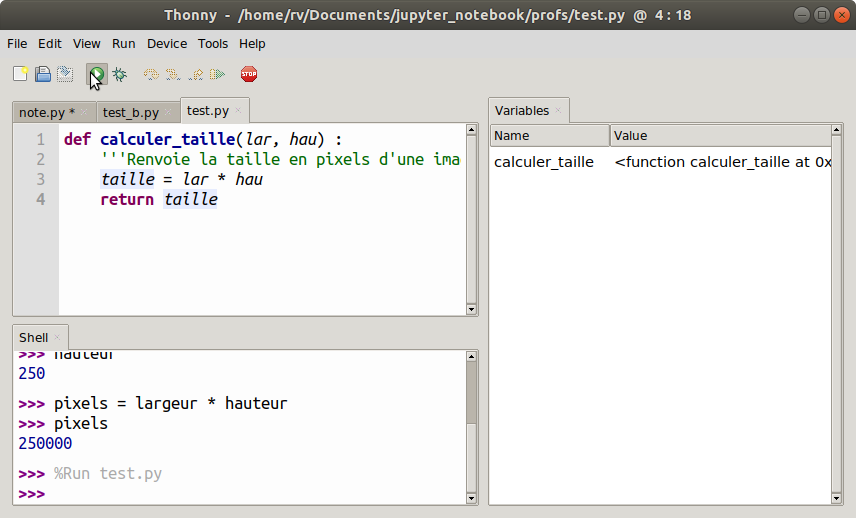
Task: Stop the backend with red STOP icon
Action: coord(249,74)
